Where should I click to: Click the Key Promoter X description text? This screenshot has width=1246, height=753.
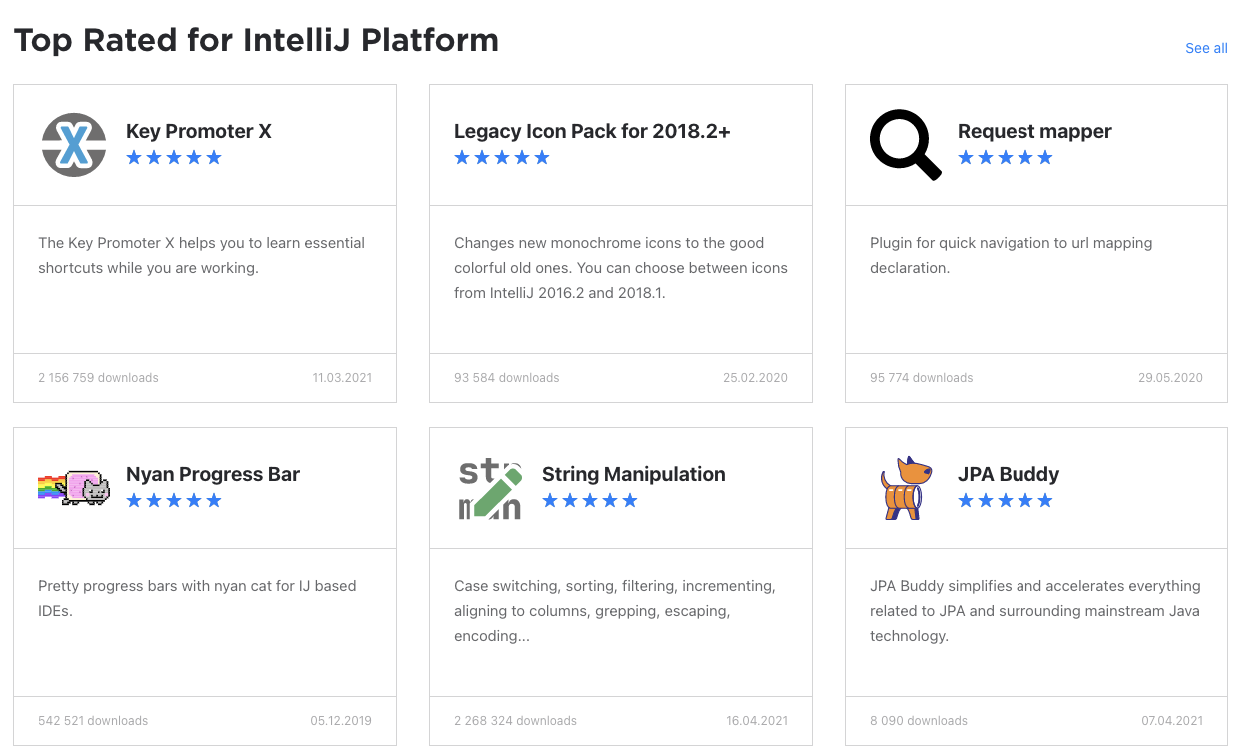201,255
